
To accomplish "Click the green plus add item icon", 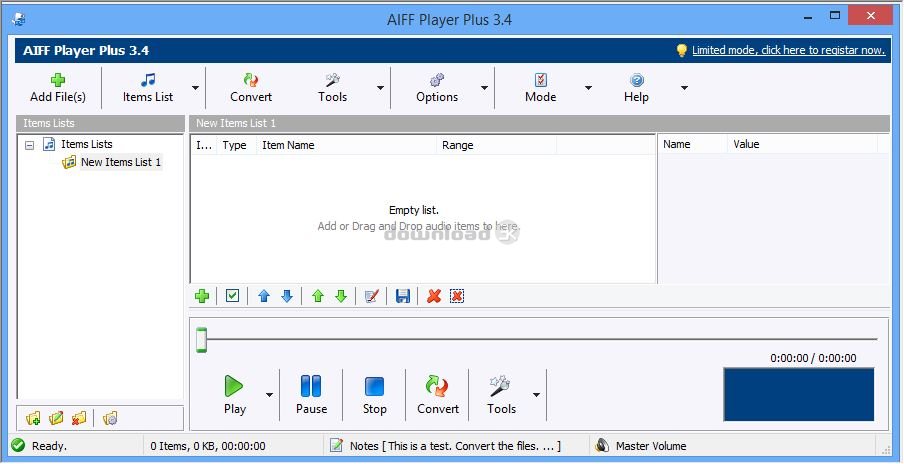I will point(202,296).
